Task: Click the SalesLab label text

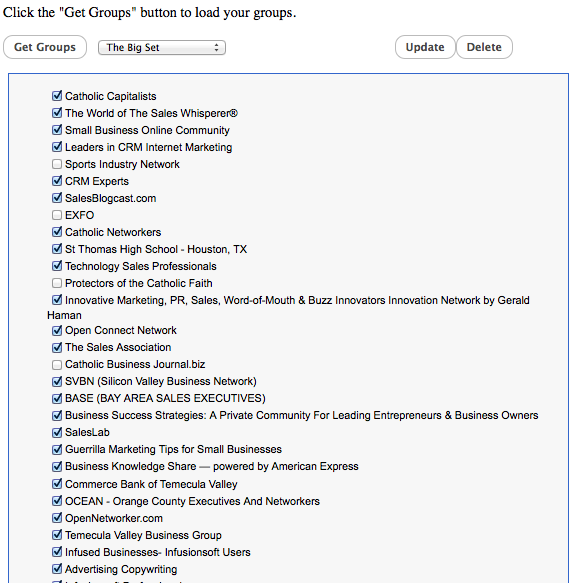Action: click(x=87, y=432)
